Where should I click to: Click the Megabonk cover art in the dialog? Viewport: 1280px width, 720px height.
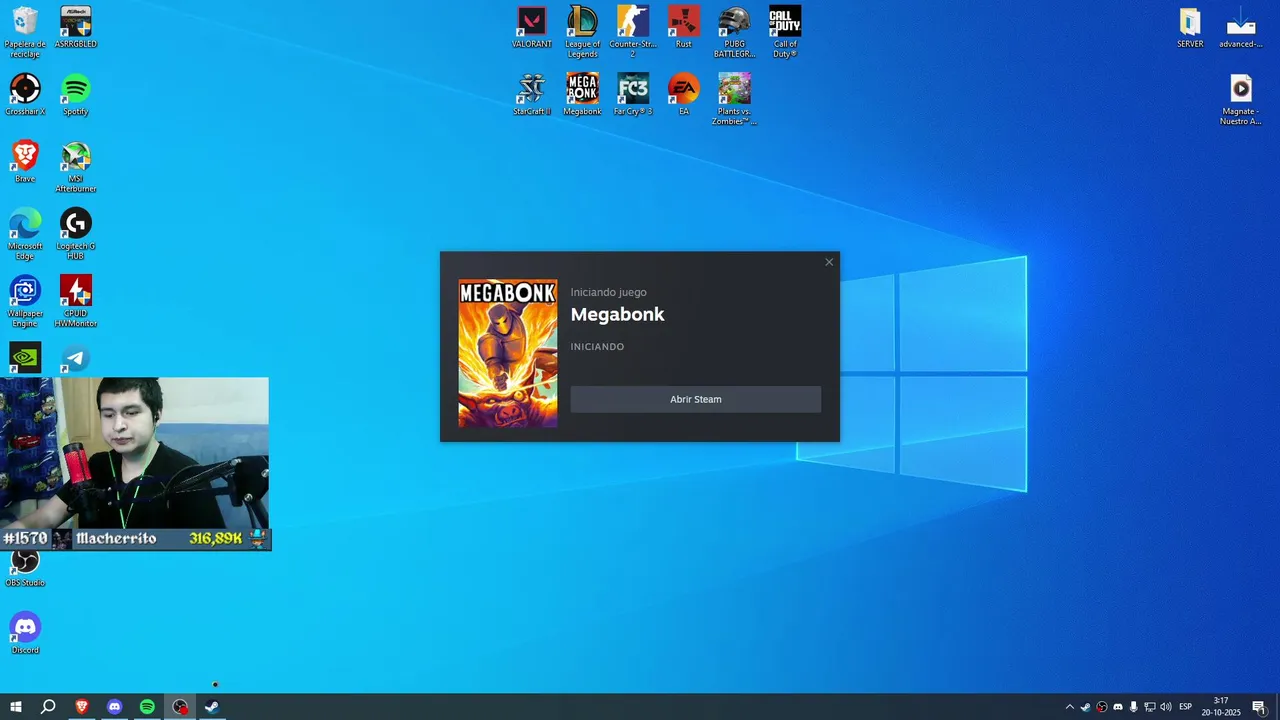click(x=508, y=354)
